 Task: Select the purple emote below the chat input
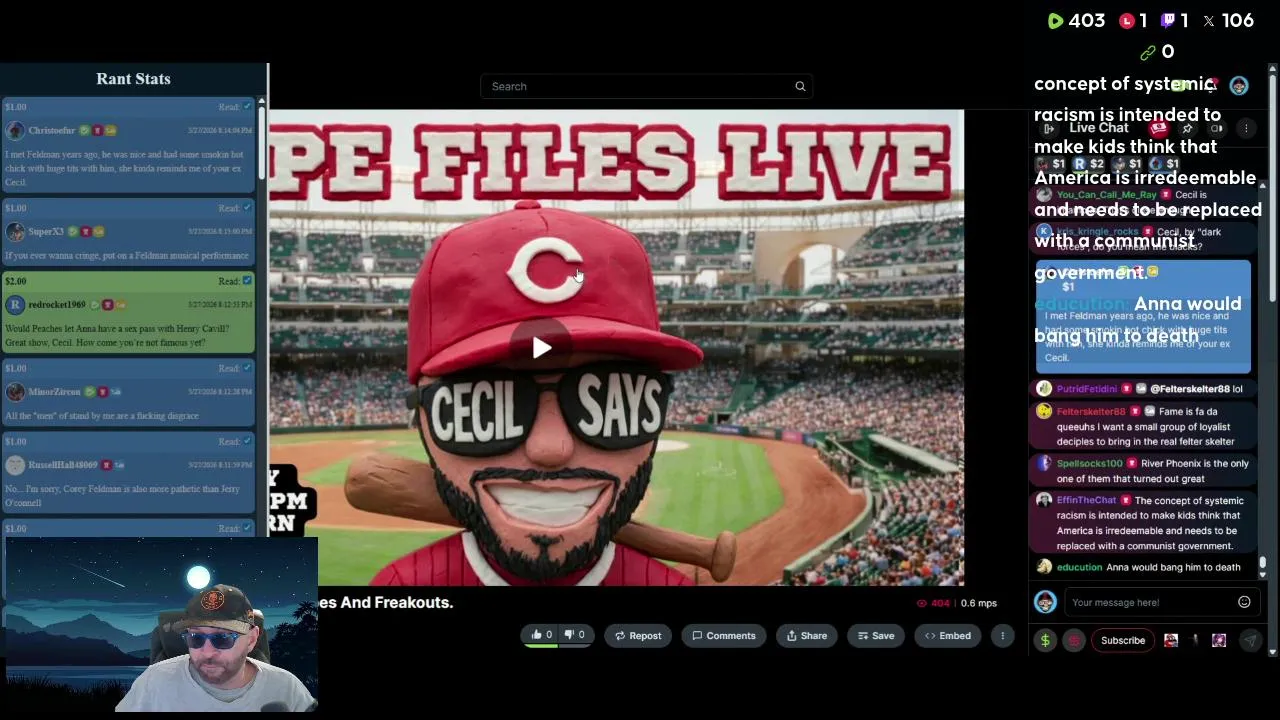(x=1219, y=640)
